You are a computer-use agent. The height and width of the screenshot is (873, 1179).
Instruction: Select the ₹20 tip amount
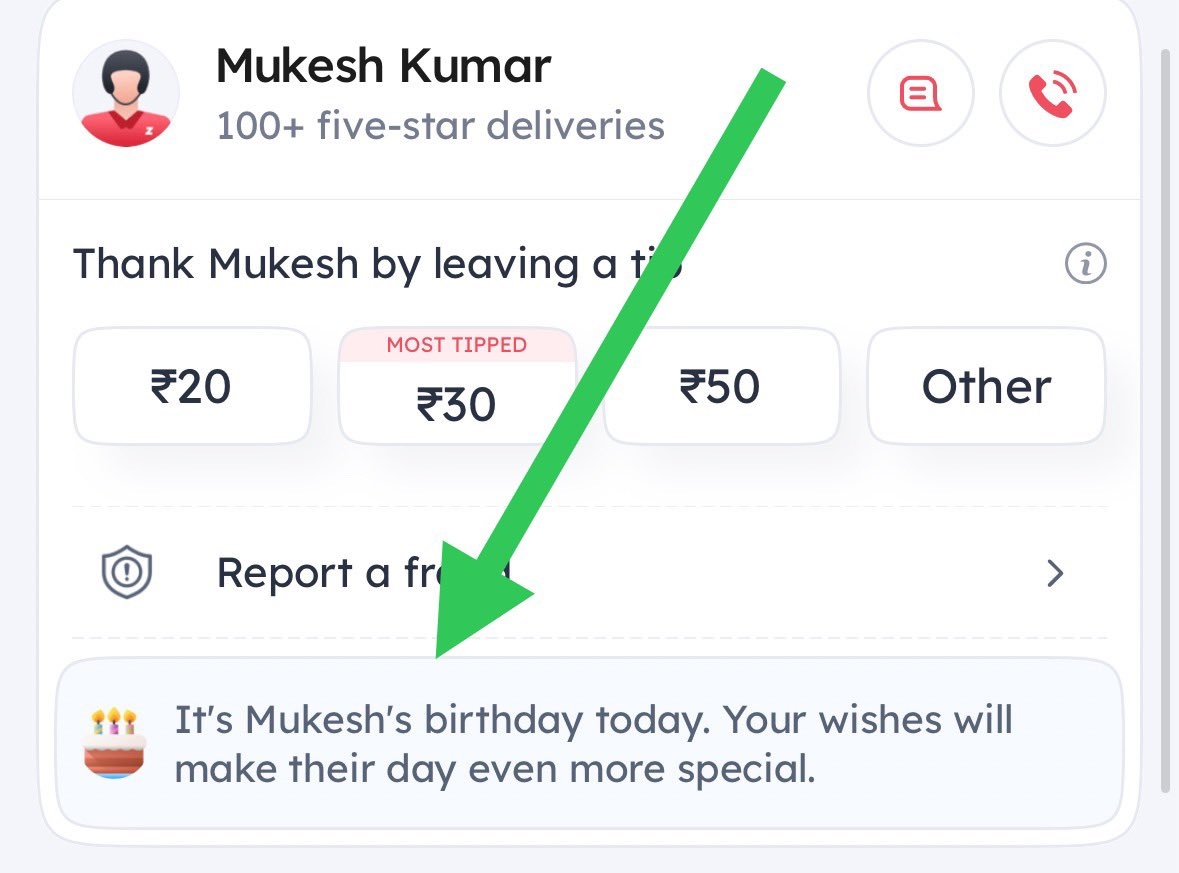191,387
